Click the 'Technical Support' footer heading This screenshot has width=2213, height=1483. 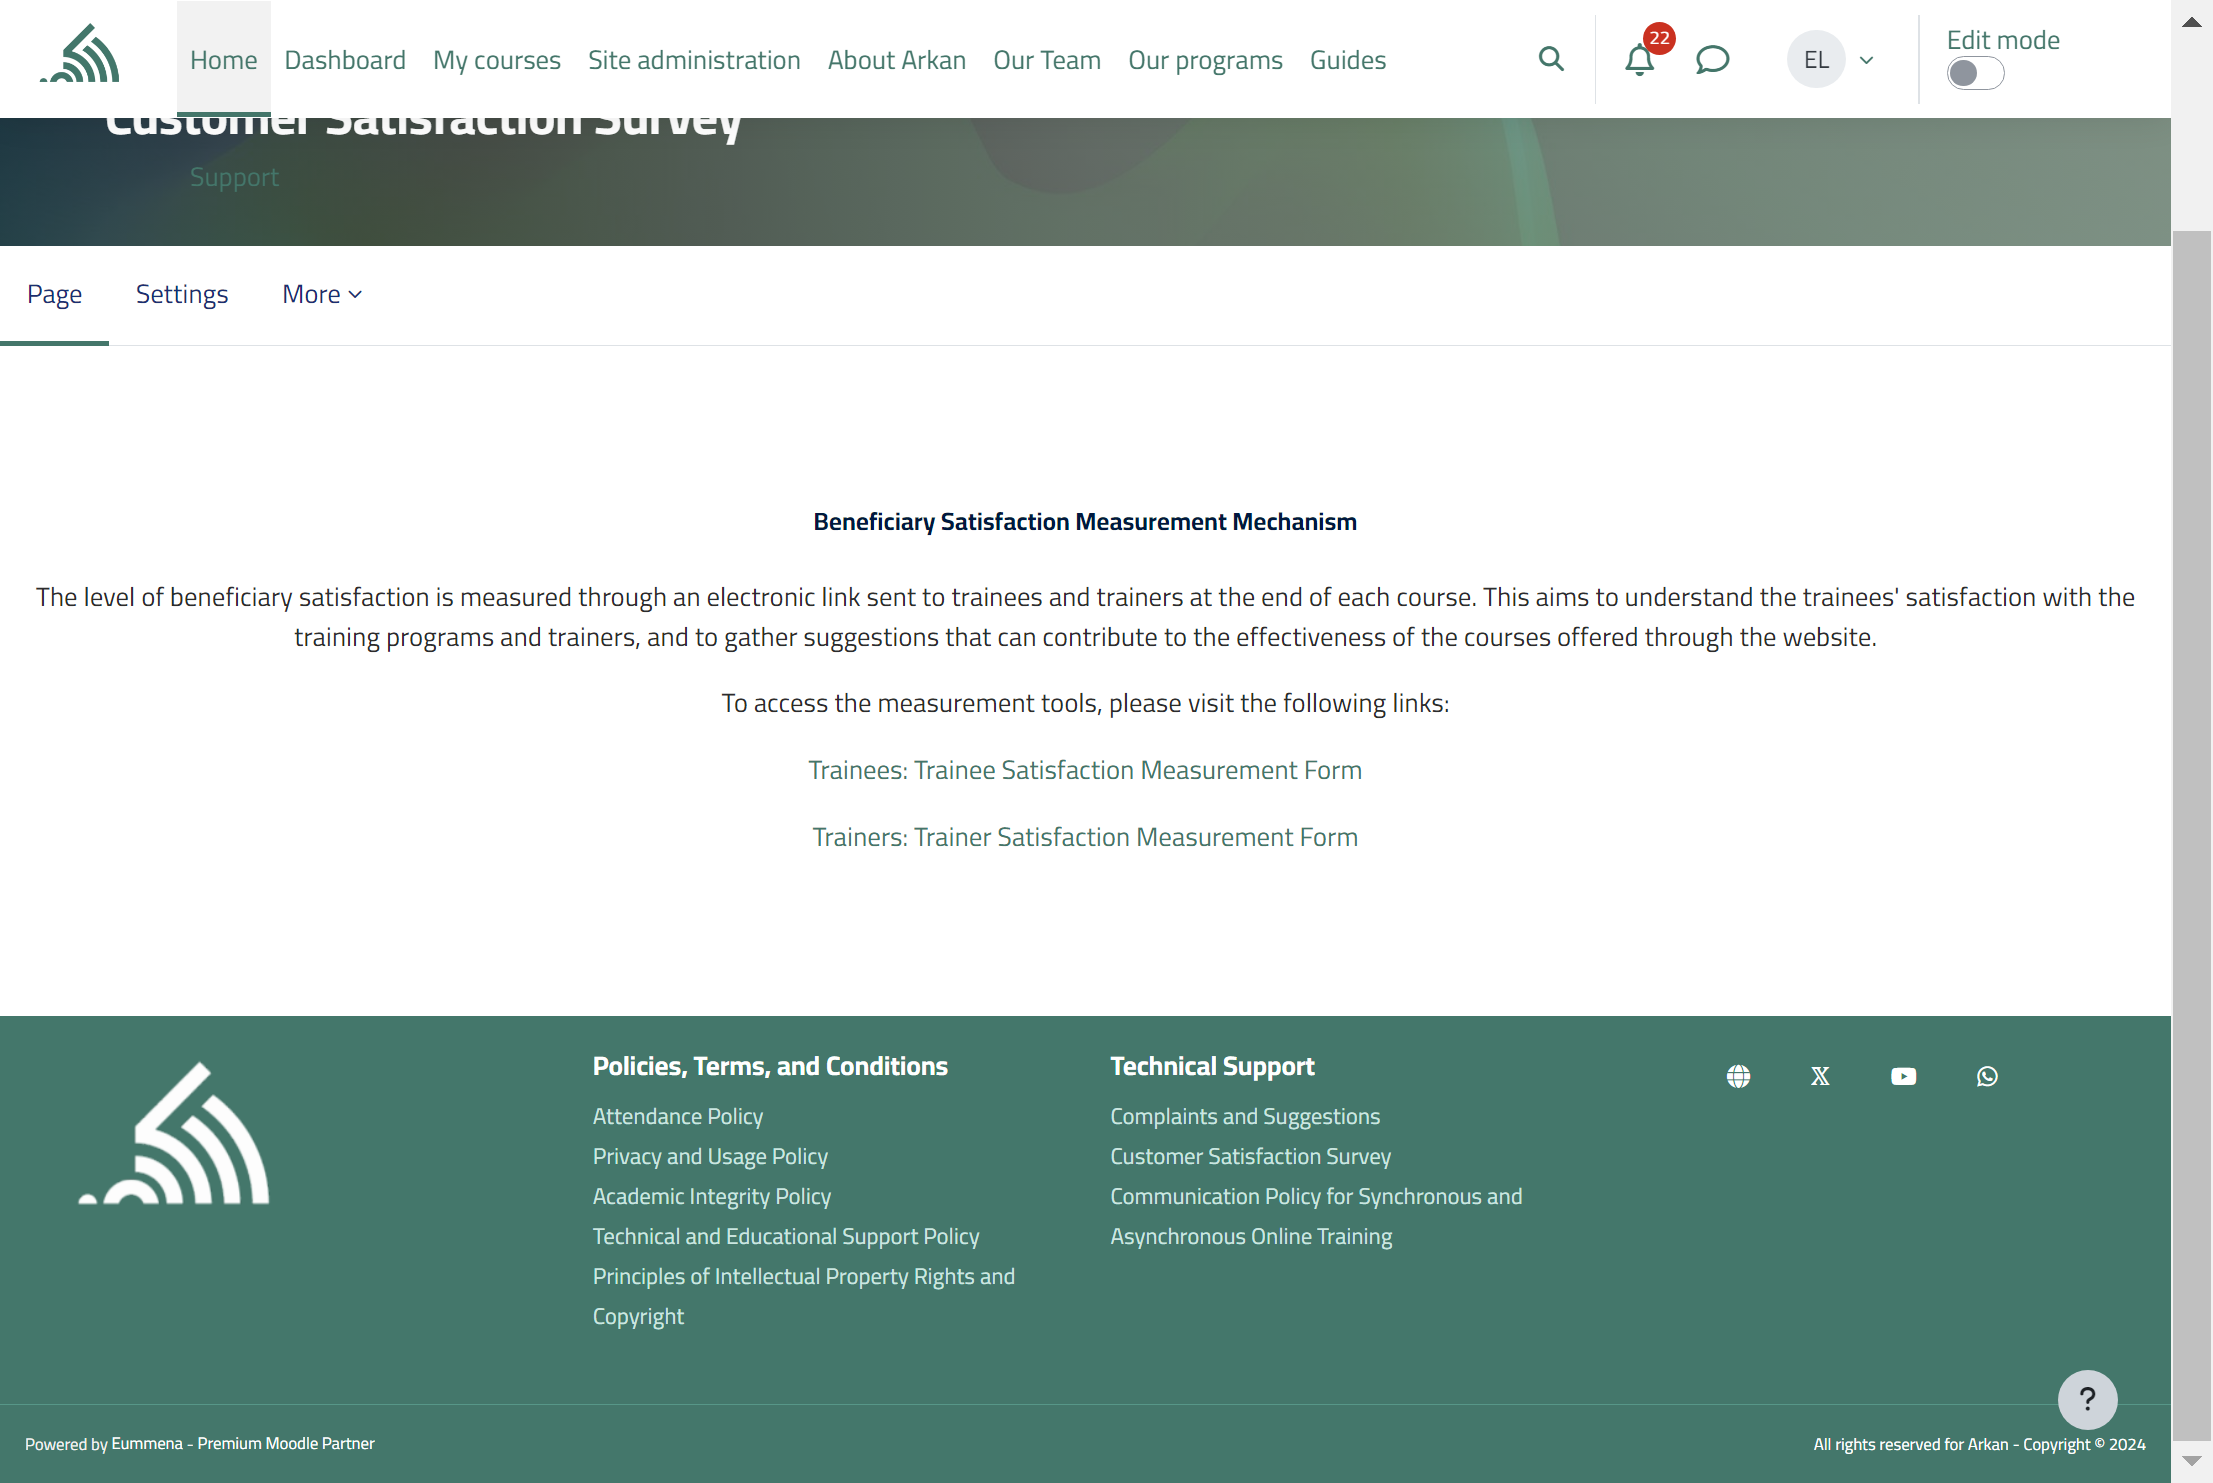click(x=1212, y=1066)
